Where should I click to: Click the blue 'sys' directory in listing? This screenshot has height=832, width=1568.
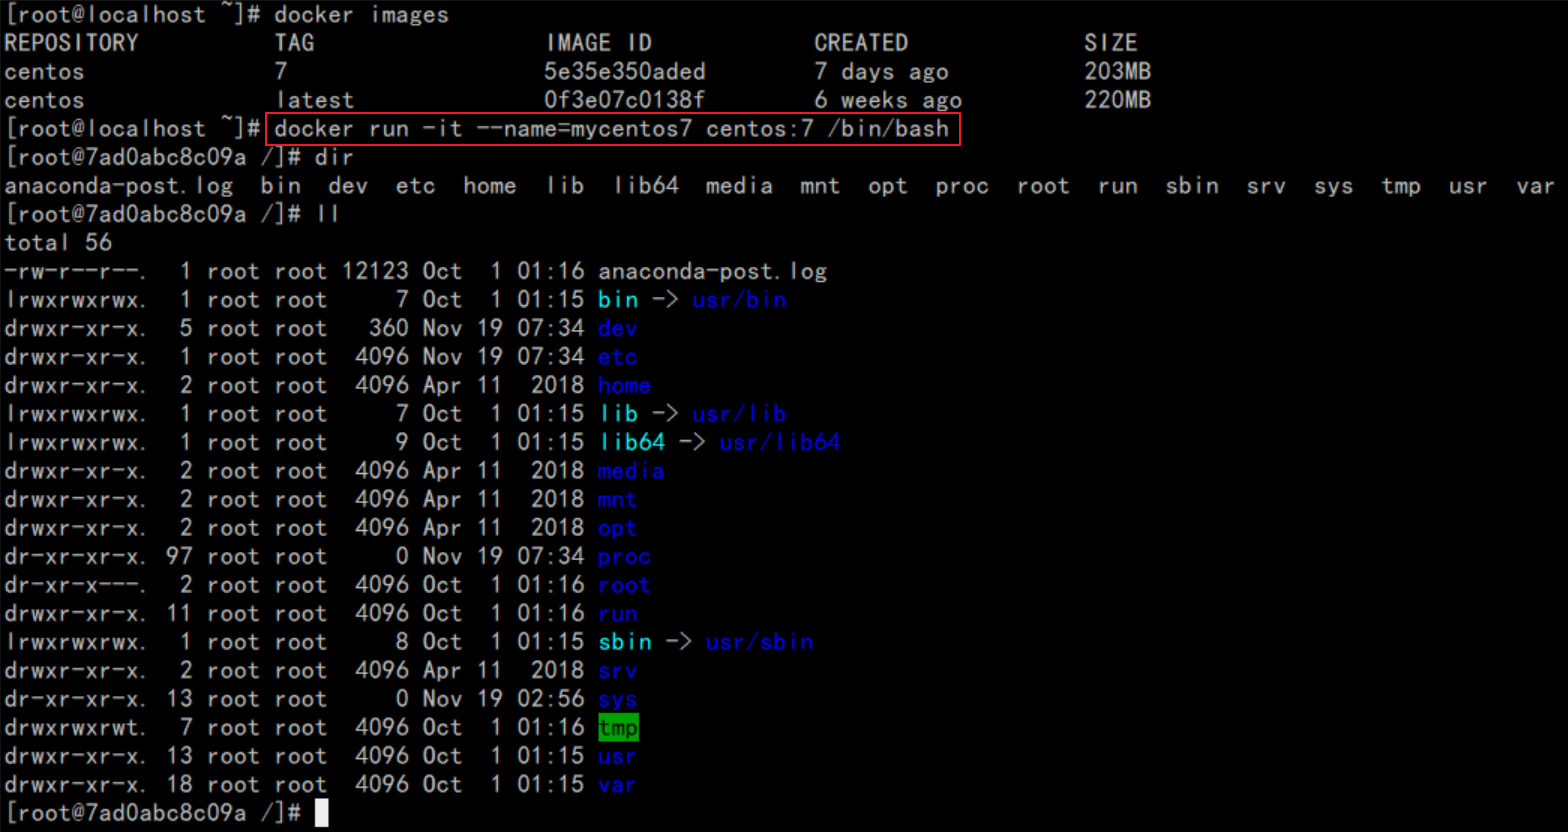coord(618,699)
